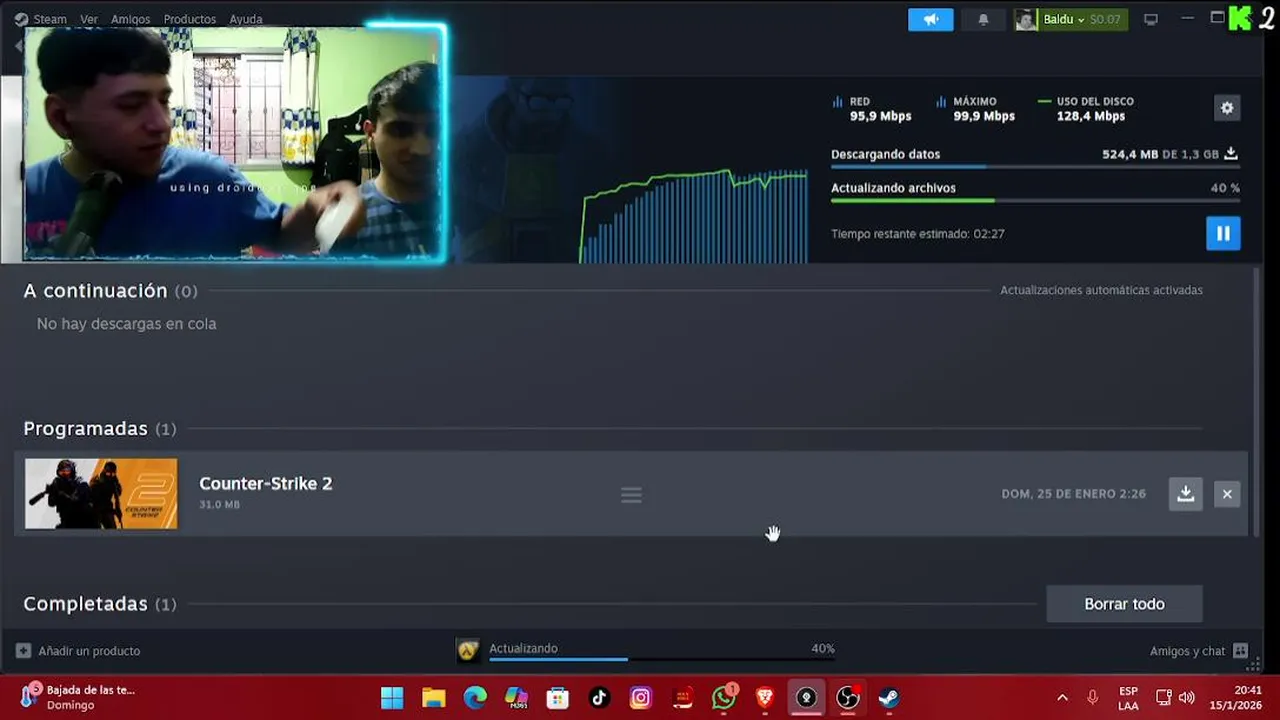The width and height of the screenshot is (1280, 720).
Task: Open the Windows Start menu
Action: click(x=392, y=697)
